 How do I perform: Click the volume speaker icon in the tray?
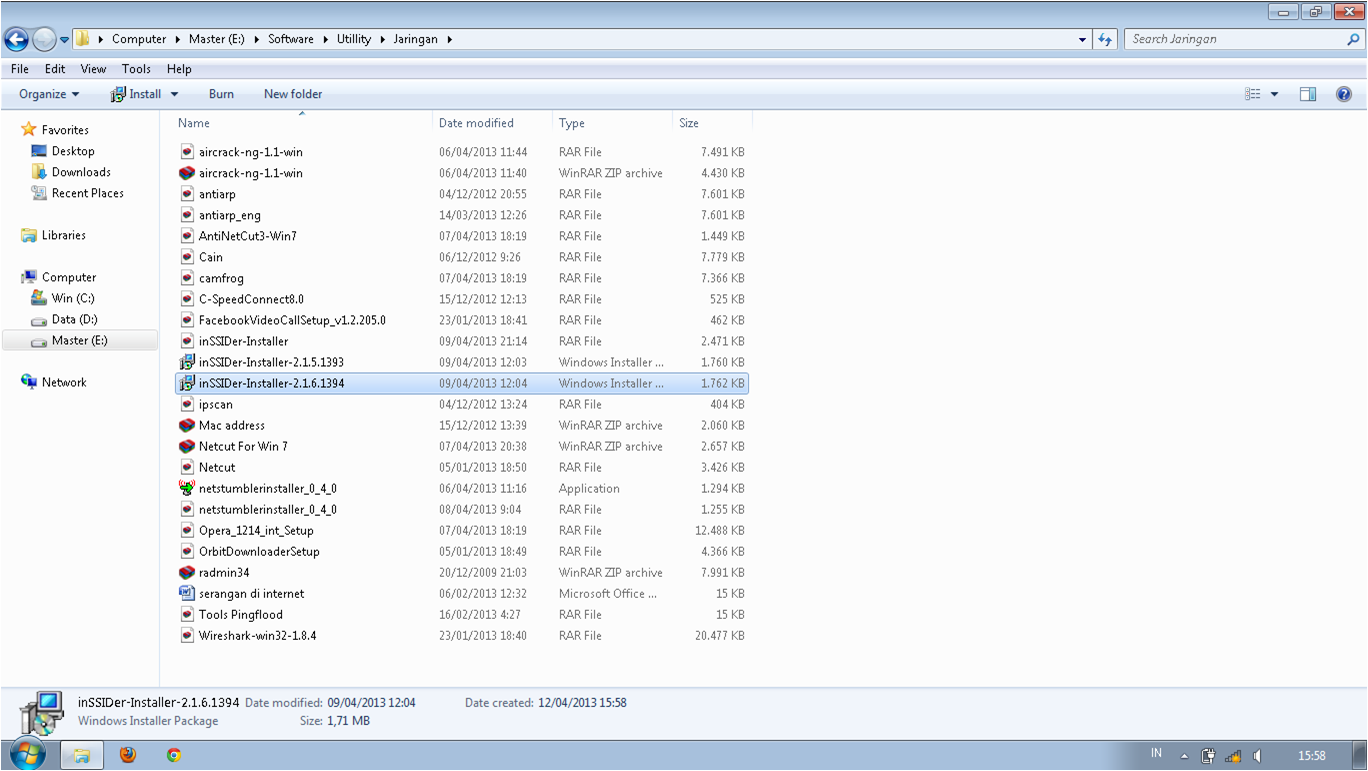[1257, 756]
